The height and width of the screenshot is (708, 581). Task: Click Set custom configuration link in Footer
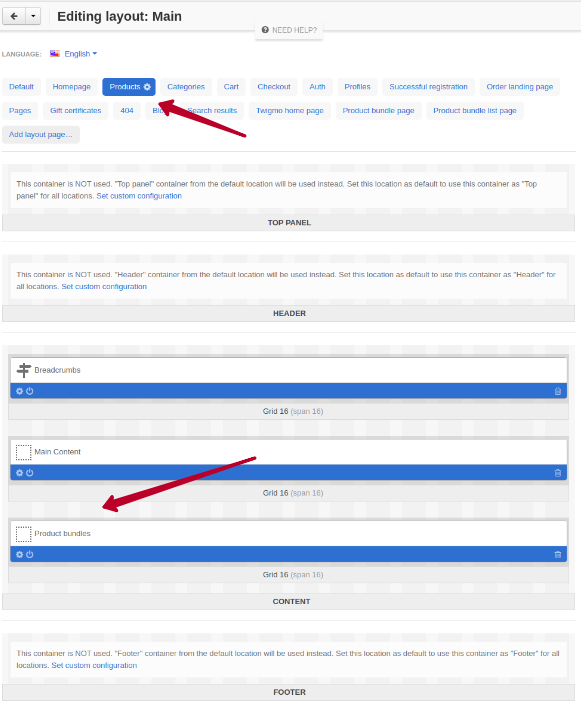[x=94, y=665]
